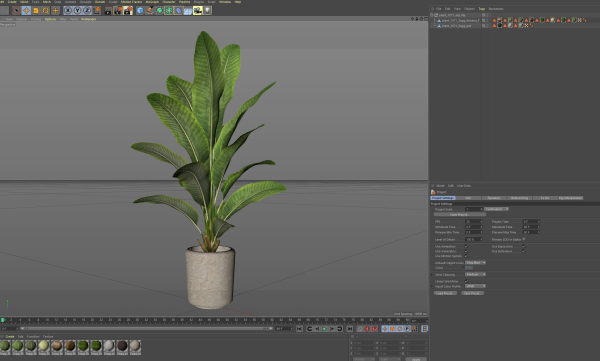Add a Light object
This screenshot has height=361, width=600.
(207, 10)
